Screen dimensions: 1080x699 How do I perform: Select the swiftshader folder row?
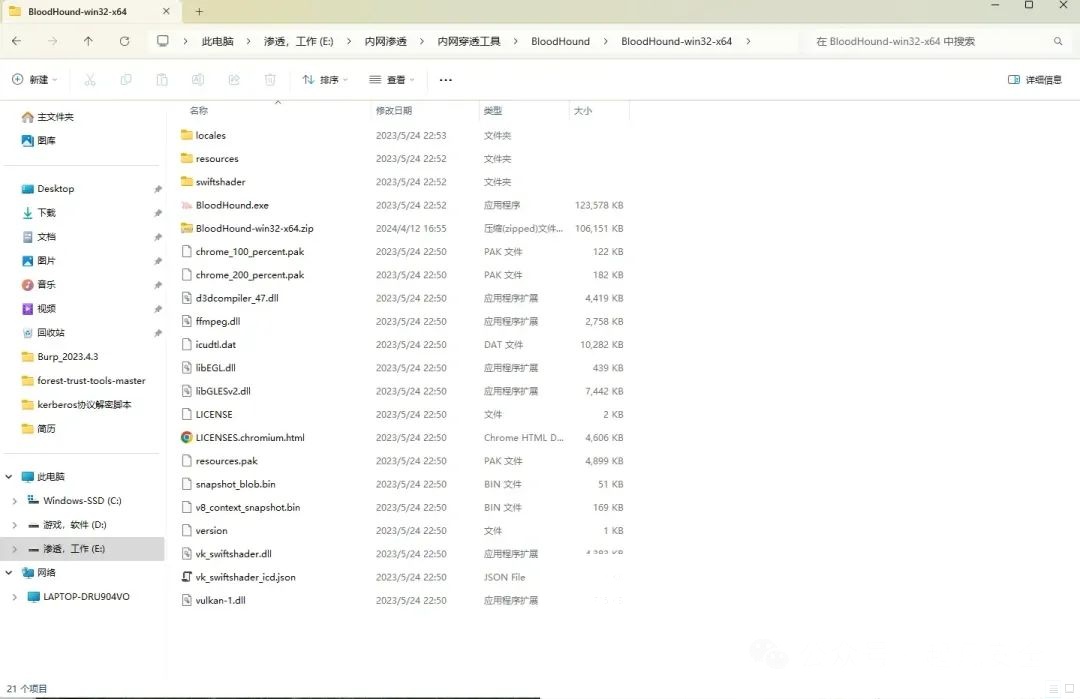(x=403, y=182)
